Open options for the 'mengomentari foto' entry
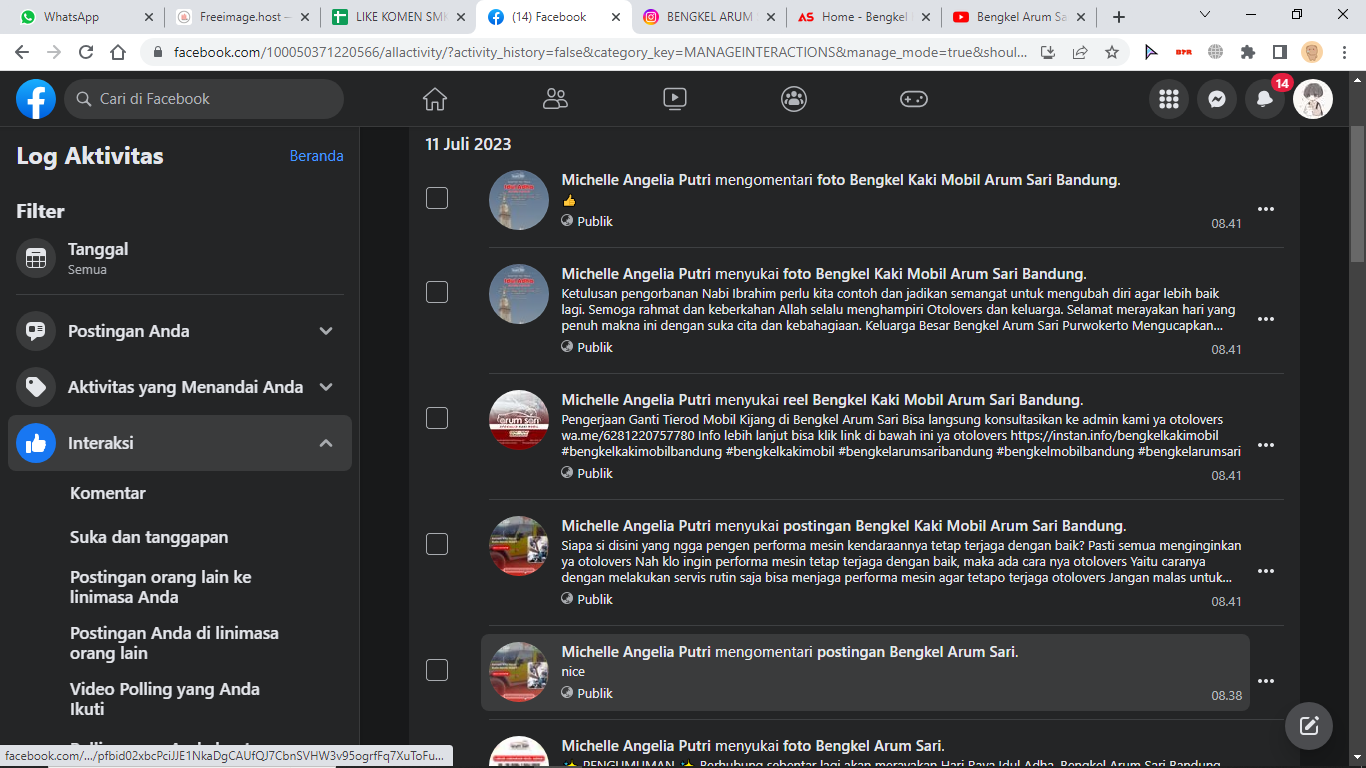The image size is (1366, 768). [1266, 209]
